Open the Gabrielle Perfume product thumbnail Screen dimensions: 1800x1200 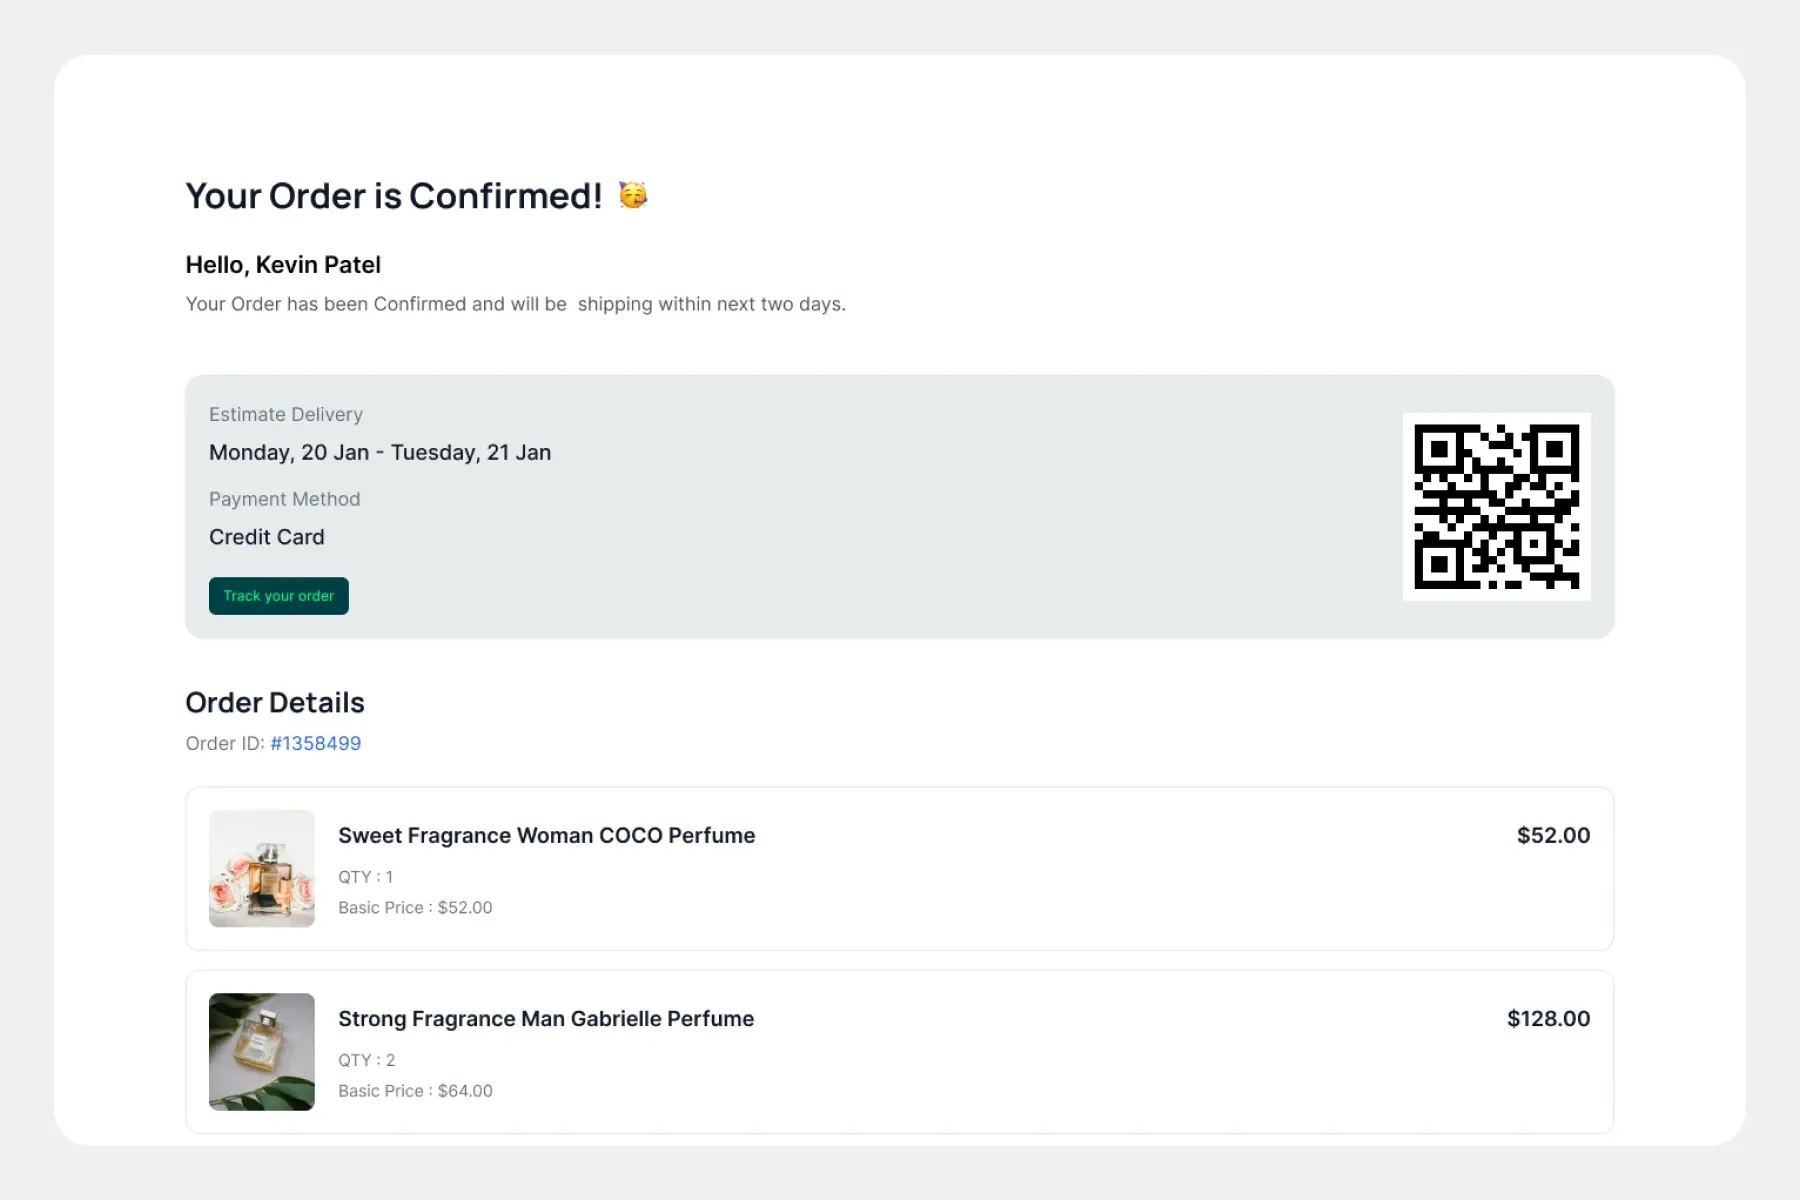pos(262,1051)
